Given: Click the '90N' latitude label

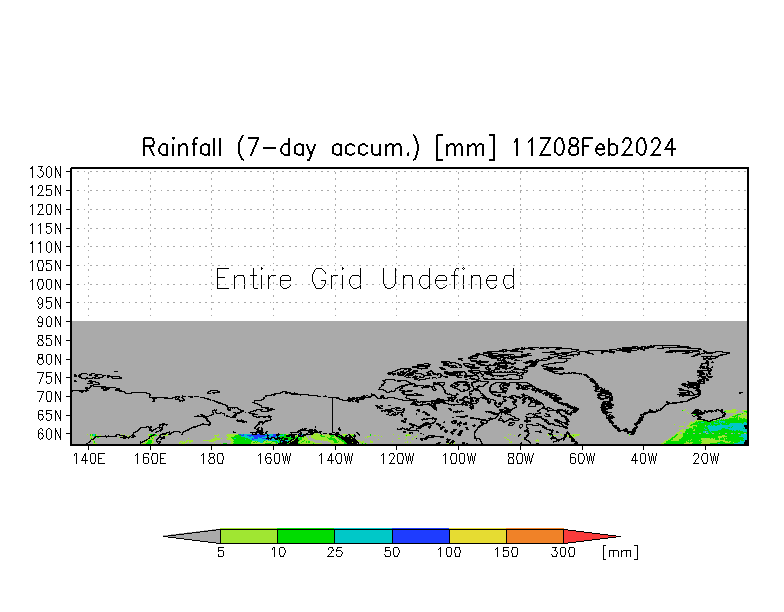Looking at the screenshot, I should (49, 322).
